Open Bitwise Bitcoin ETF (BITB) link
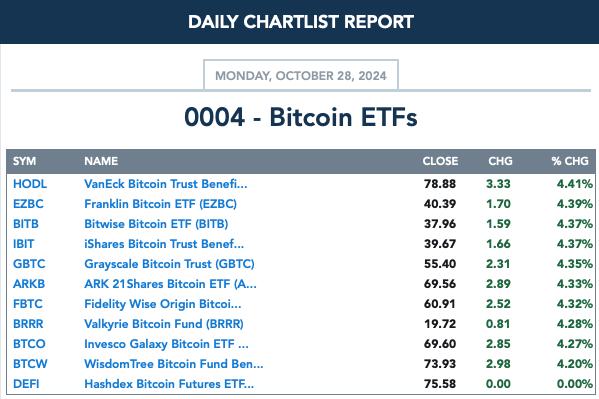Screen dimensions: 599x399 coord(156,224)
